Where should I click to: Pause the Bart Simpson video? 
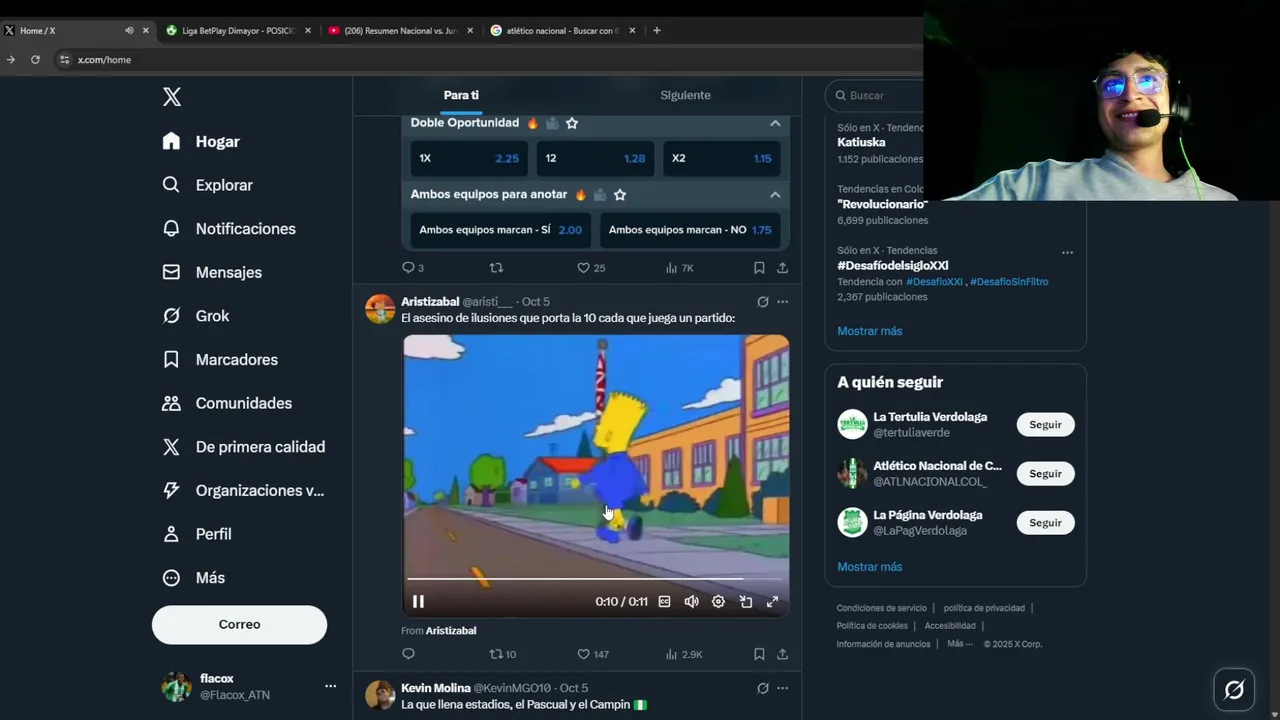[418, 602]
